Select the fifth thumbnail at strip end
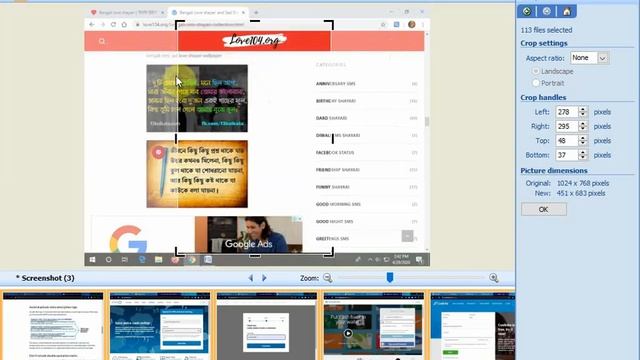Screen dimensions: 640x360 click(473, 326)
